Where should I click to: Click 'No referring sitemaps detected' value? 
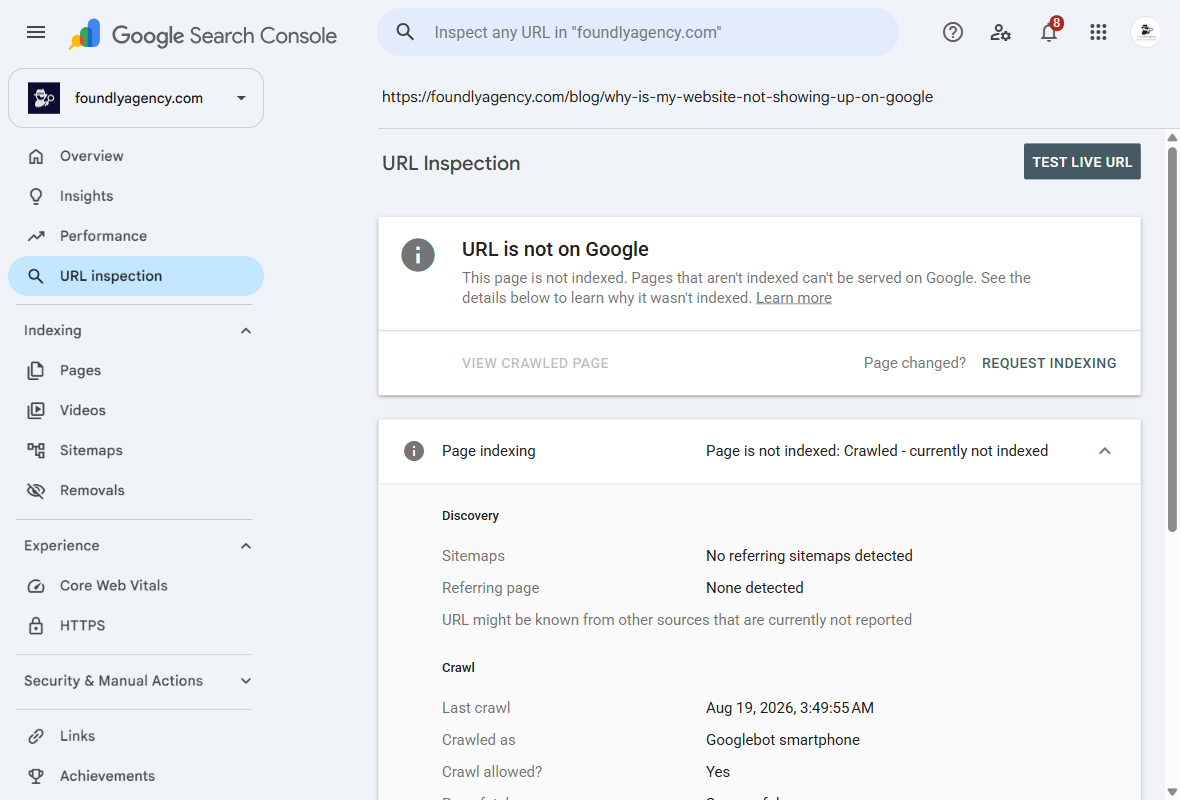tap(809, 556)
